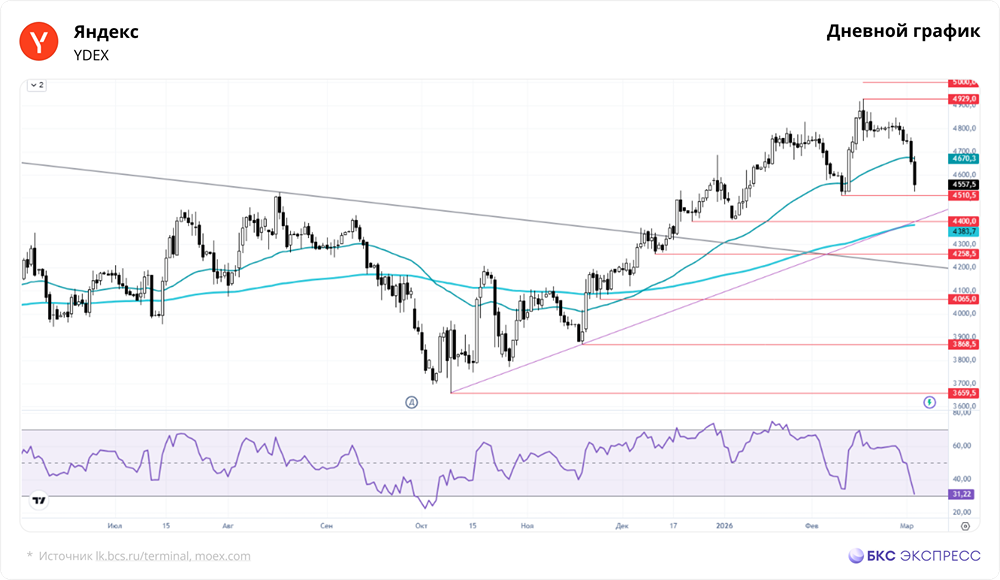Click the green lightning event marker icon
This screenshot has height=580, width=1000.
(x=930, y=402)
